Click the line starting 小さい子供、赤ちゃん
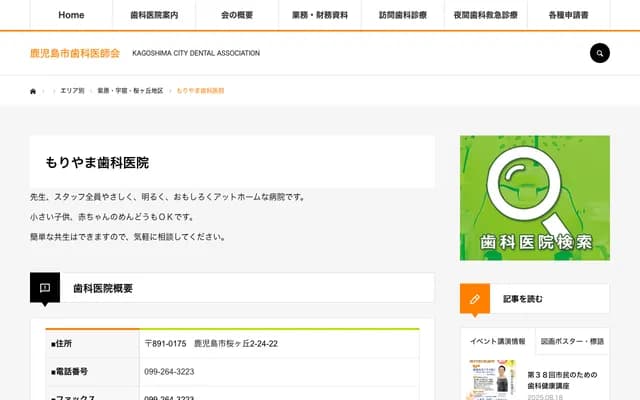Viewport: 640px width, 400px height. pyautogui.click(x=113, y=217)
